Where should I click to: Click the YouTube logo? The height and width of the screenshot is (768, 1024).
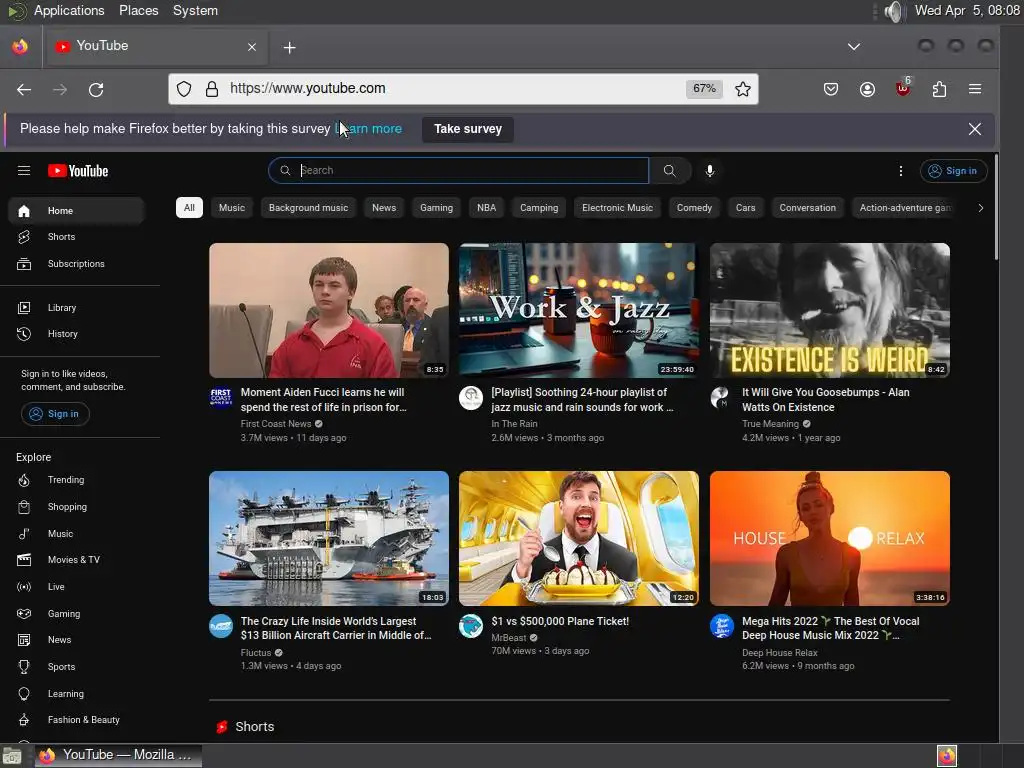78,170
